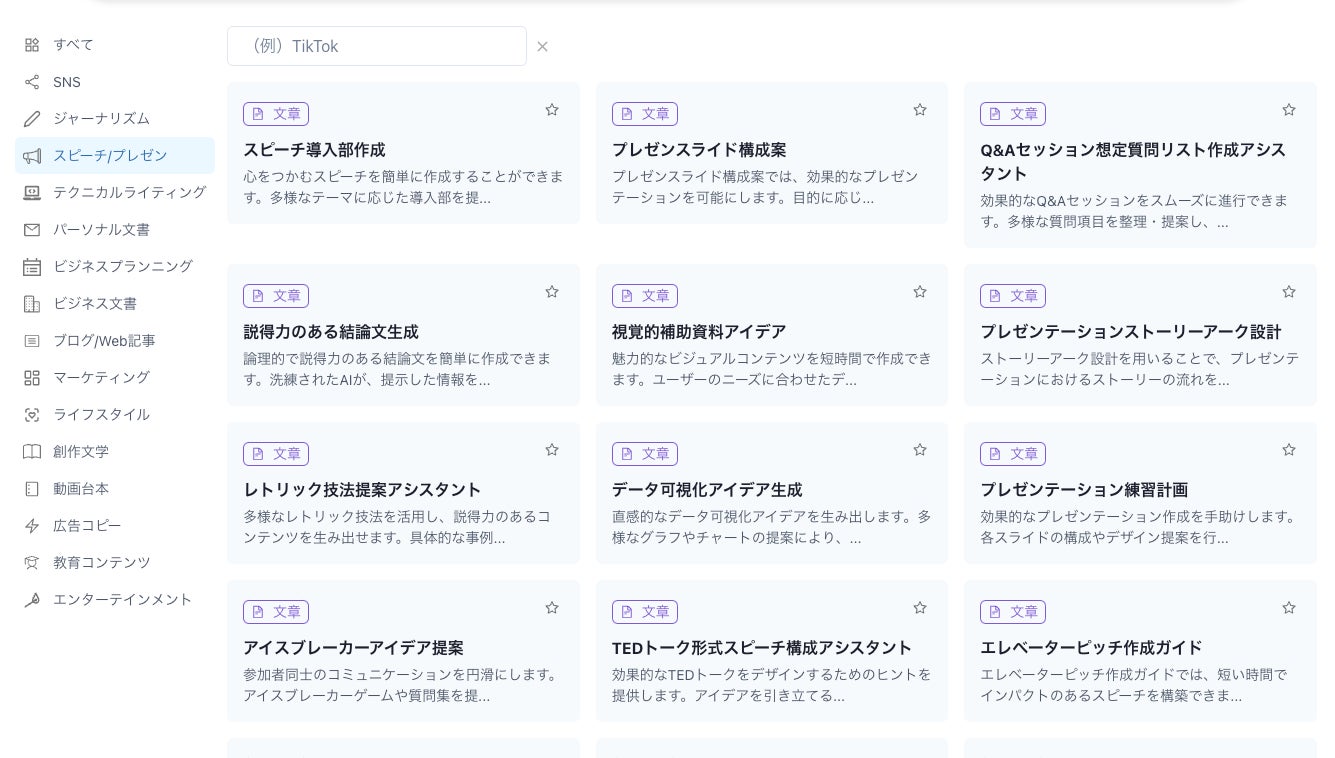Open the アイスブレーカーアイデア提案 card
Image resolution: width=1335 pixels, height=758 pixels.
(353, 648)
